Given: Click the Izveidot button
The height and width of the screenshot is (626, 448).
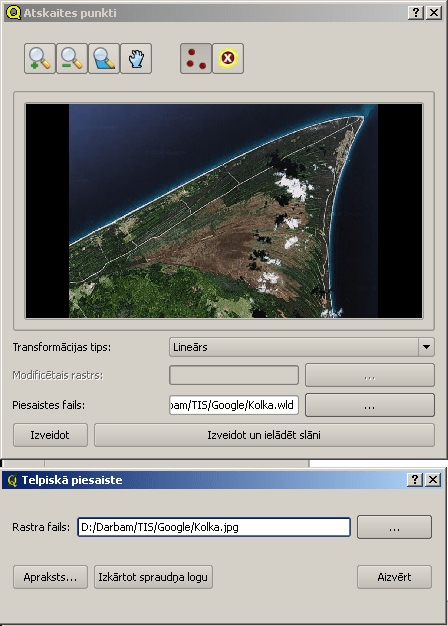Looking at the screenshot, I should tap(50, 435).
